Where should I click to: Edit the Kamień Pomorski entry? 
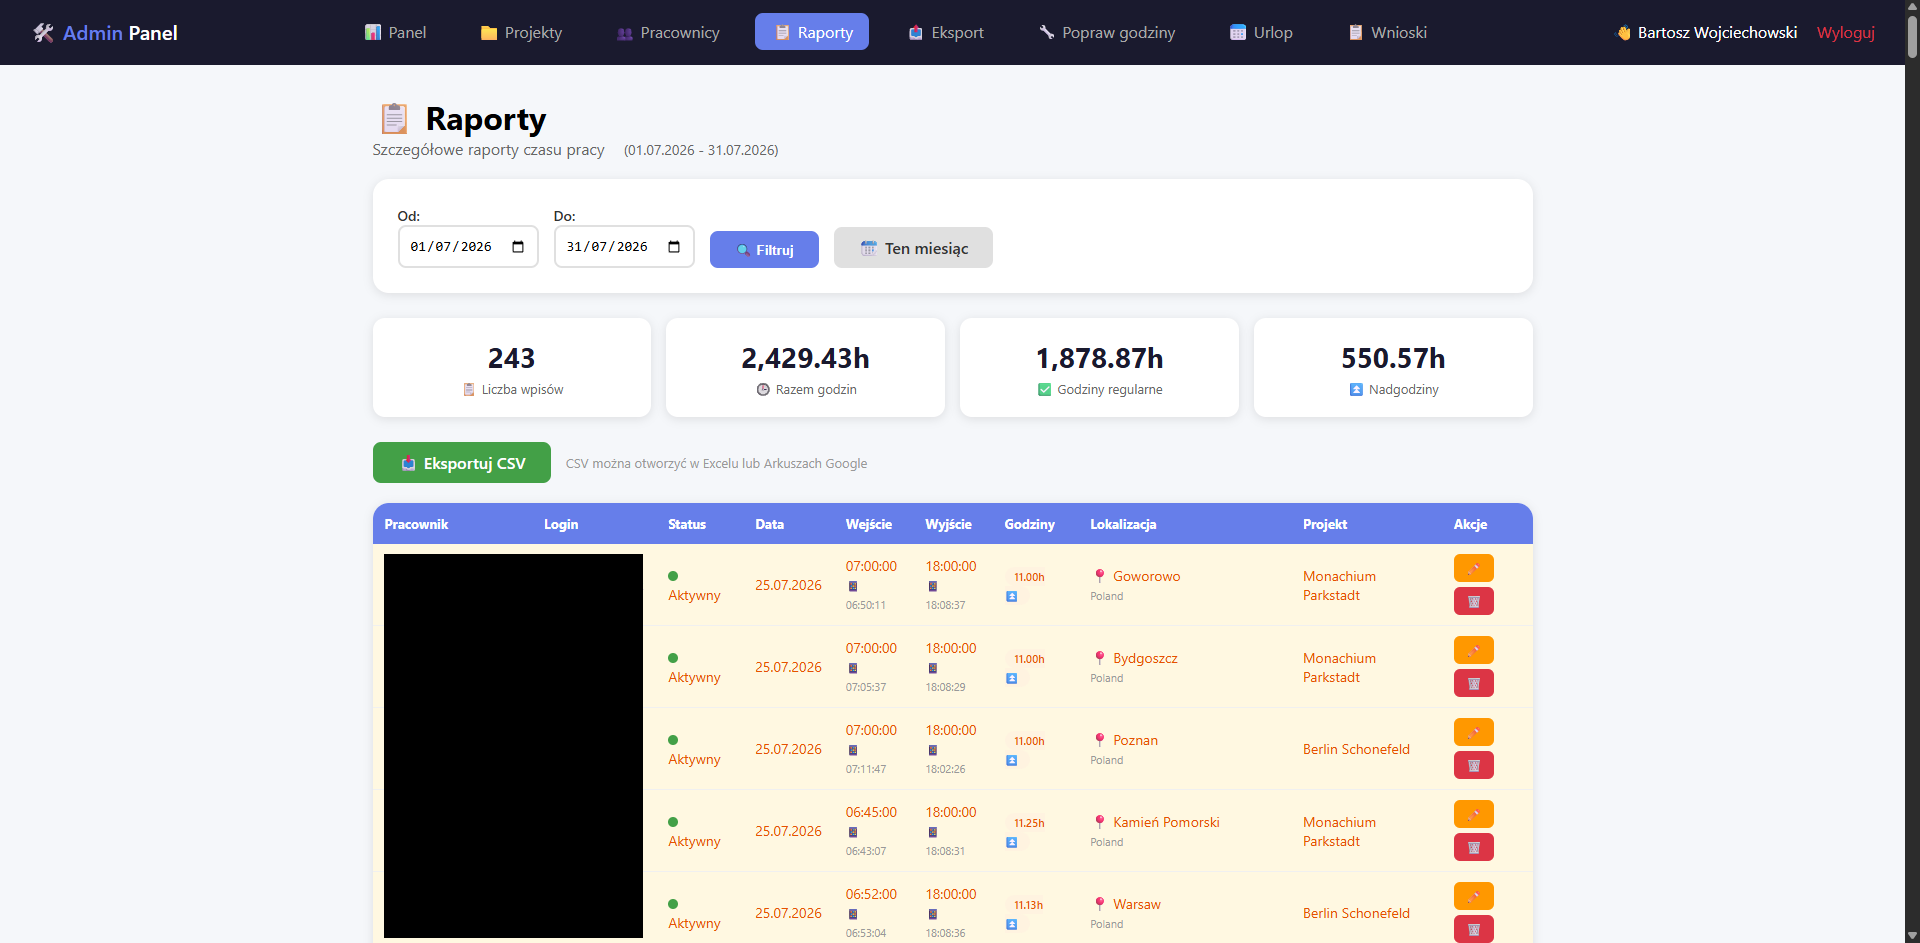point(1473,814)
